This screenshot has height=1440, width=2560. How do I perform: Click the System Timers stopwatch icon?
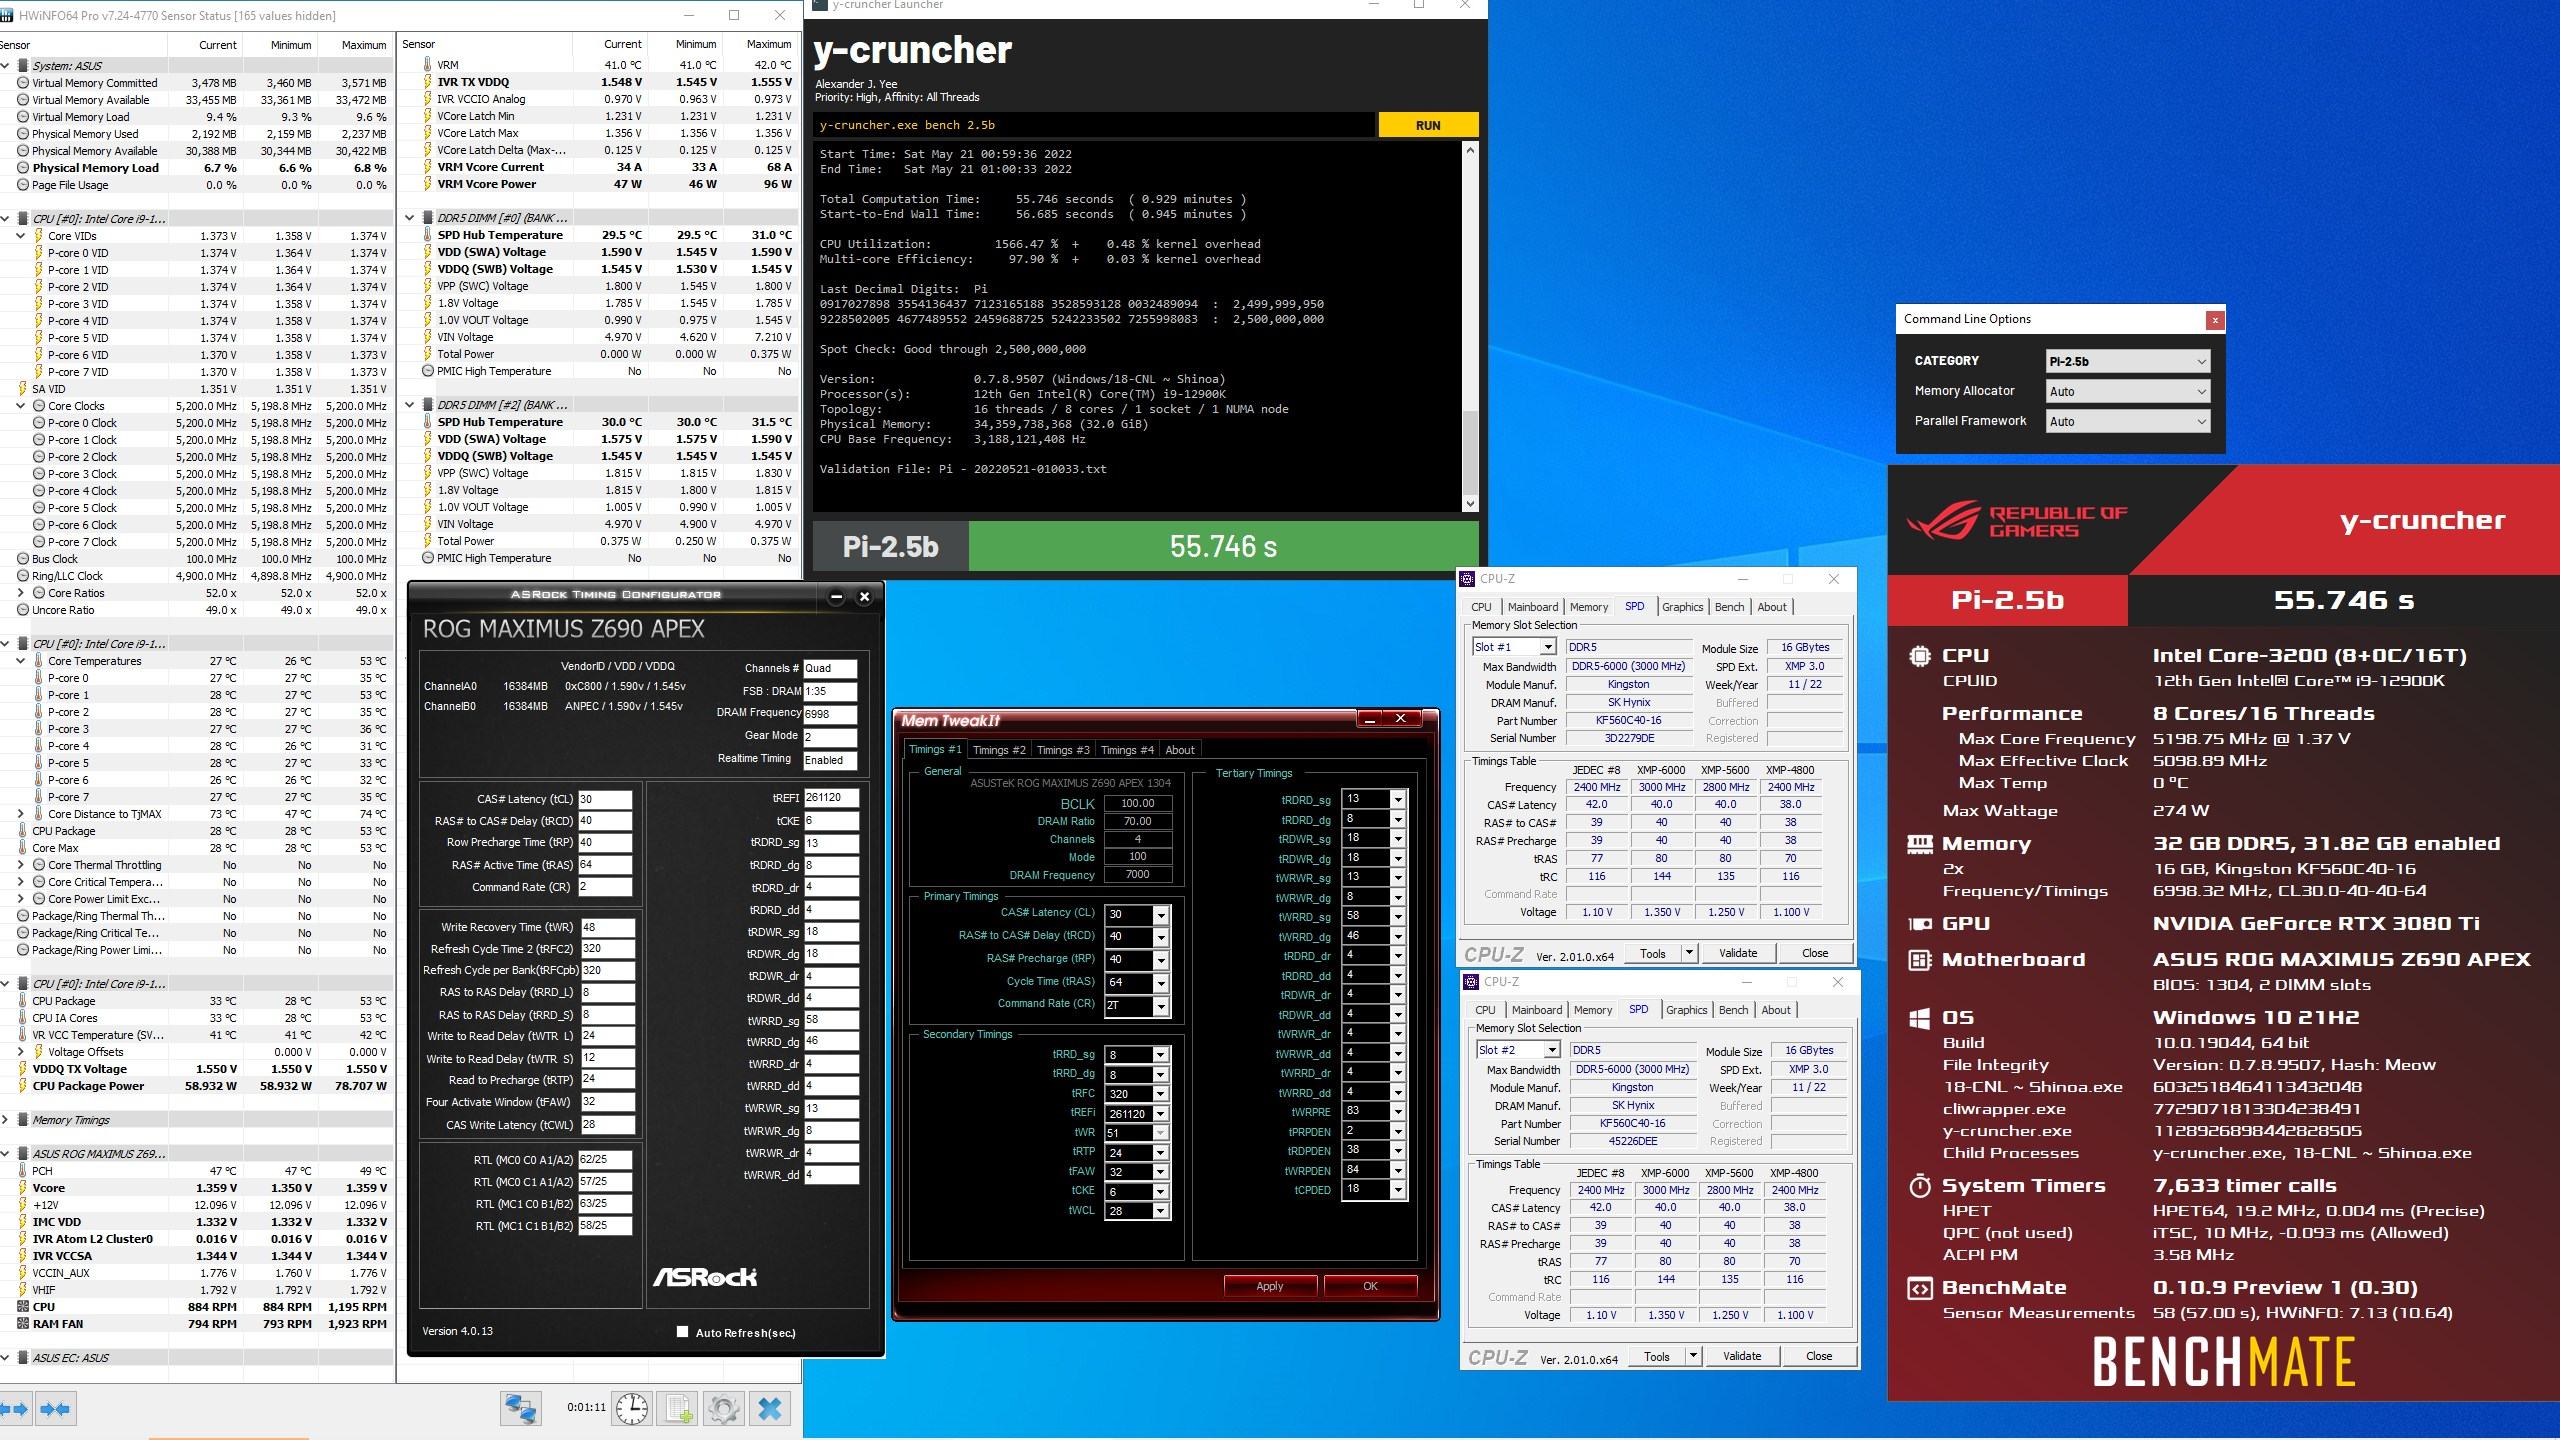coord(1919,1186)
